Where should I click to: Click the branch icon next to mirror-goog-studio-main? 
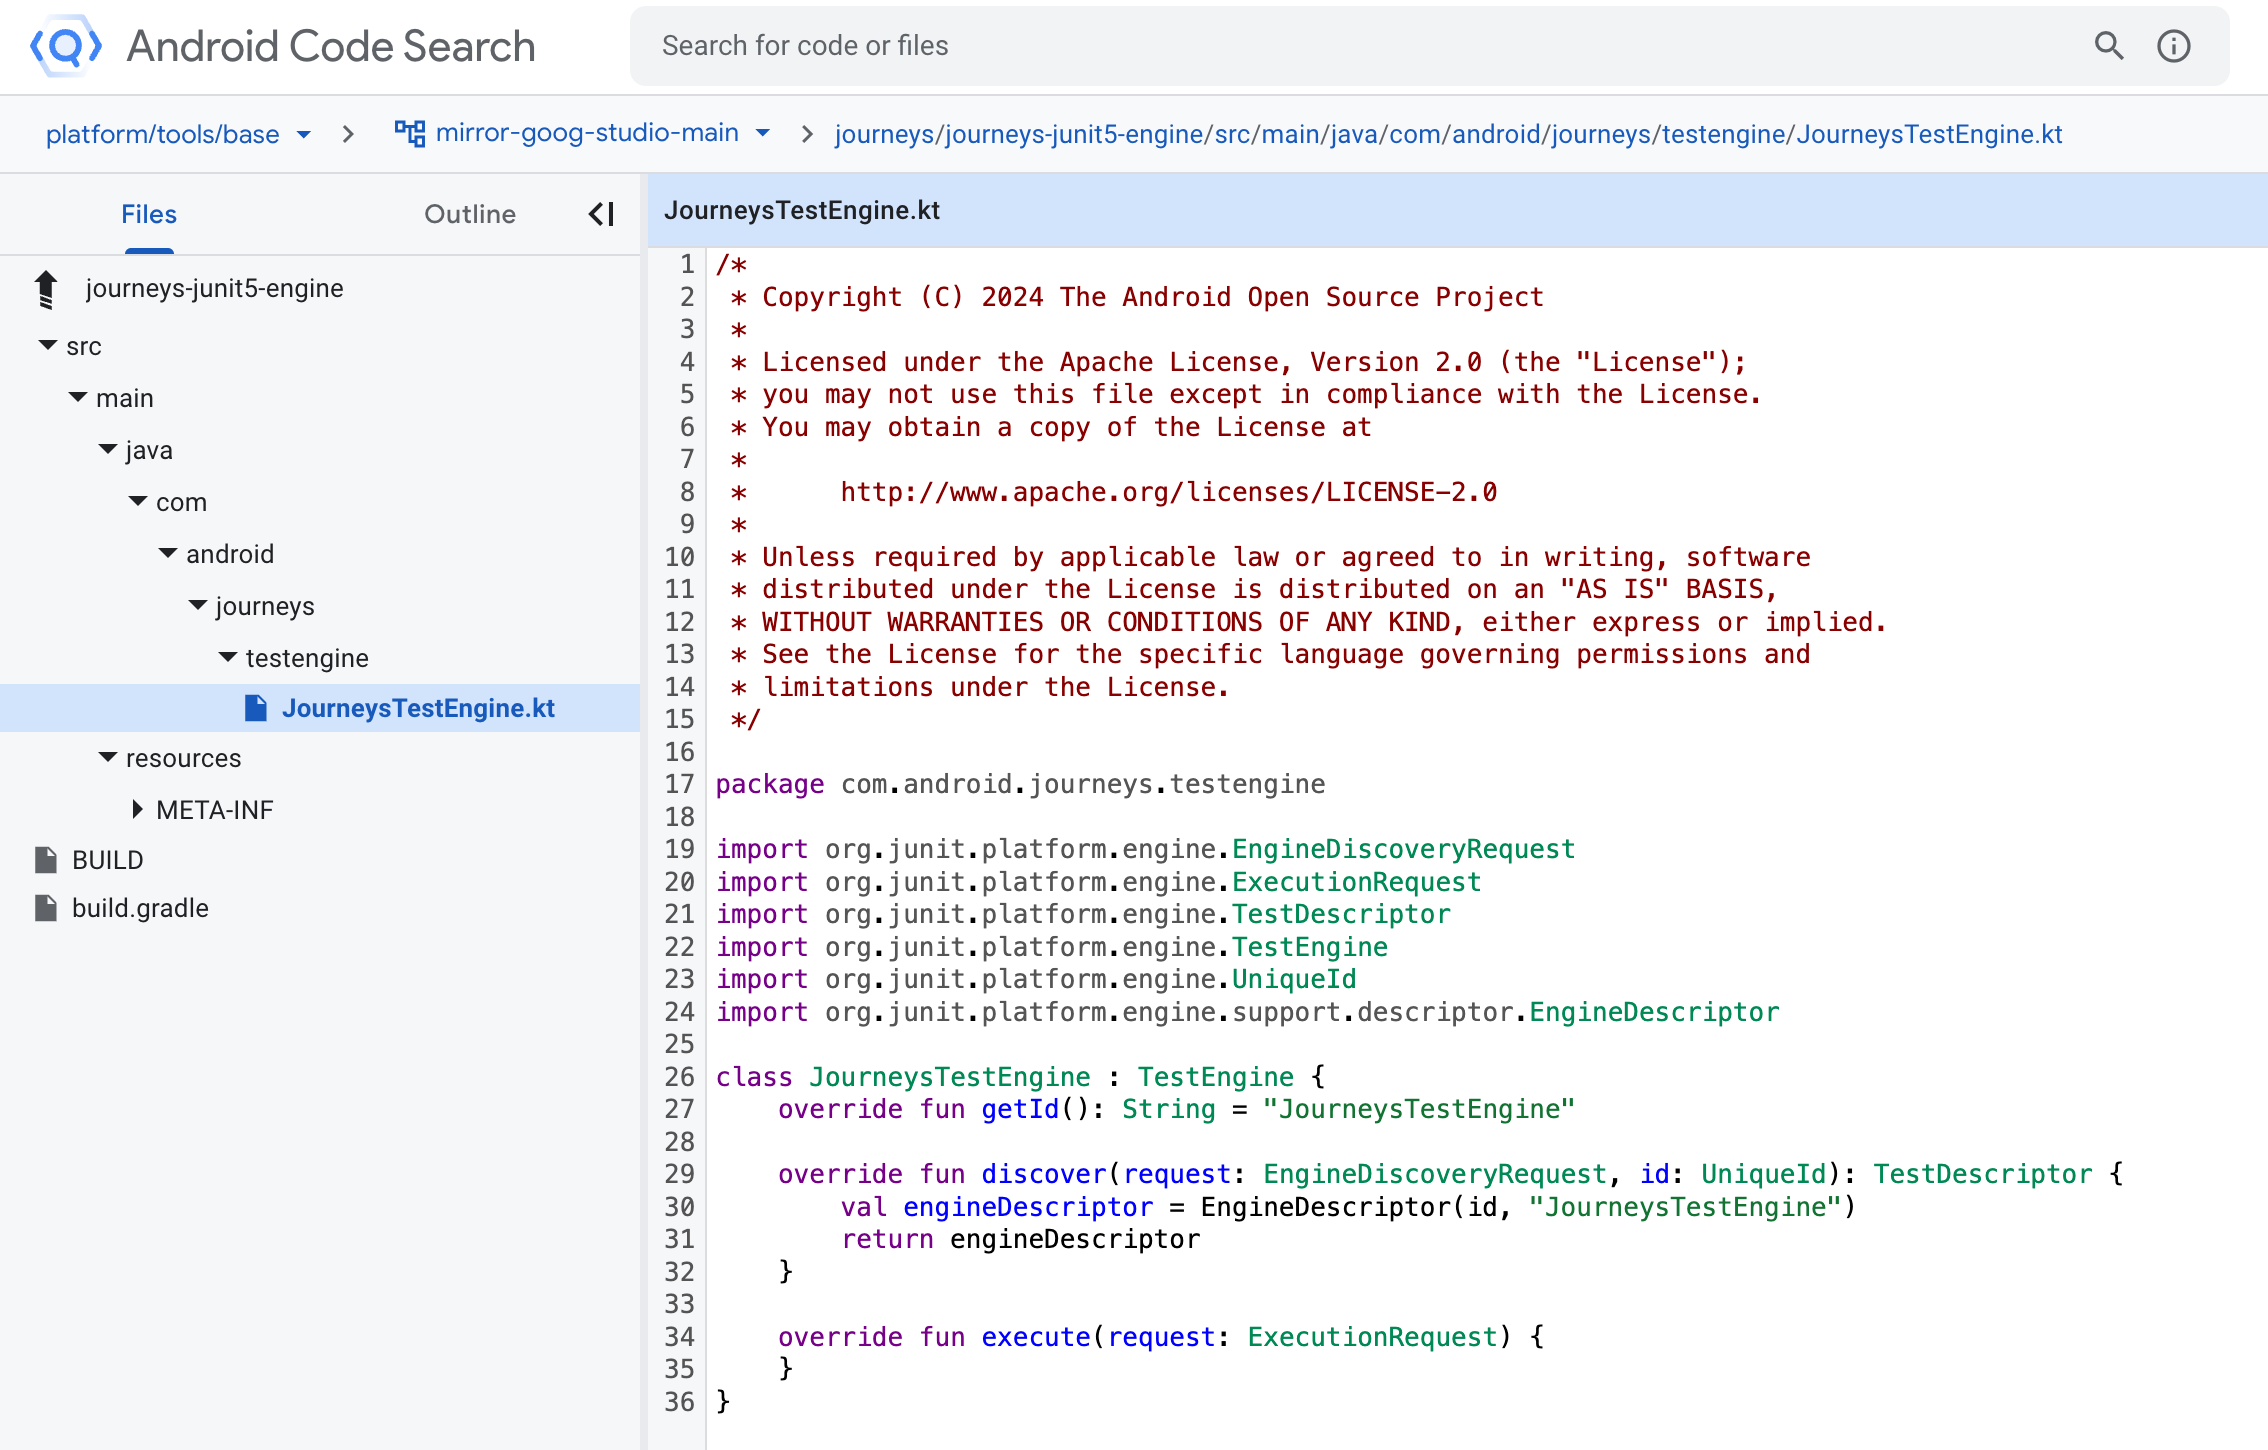409,133
